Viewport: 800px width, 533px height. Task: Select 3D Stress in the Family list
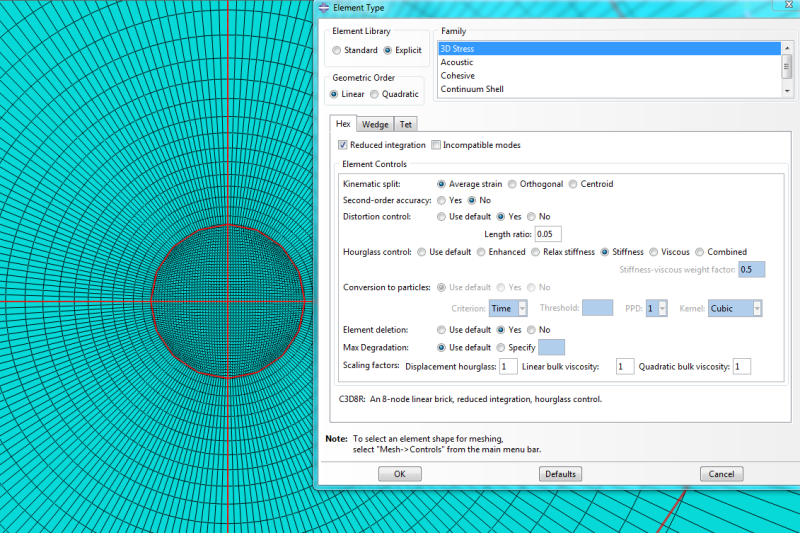pyautogui.click(x=609, y=48)
